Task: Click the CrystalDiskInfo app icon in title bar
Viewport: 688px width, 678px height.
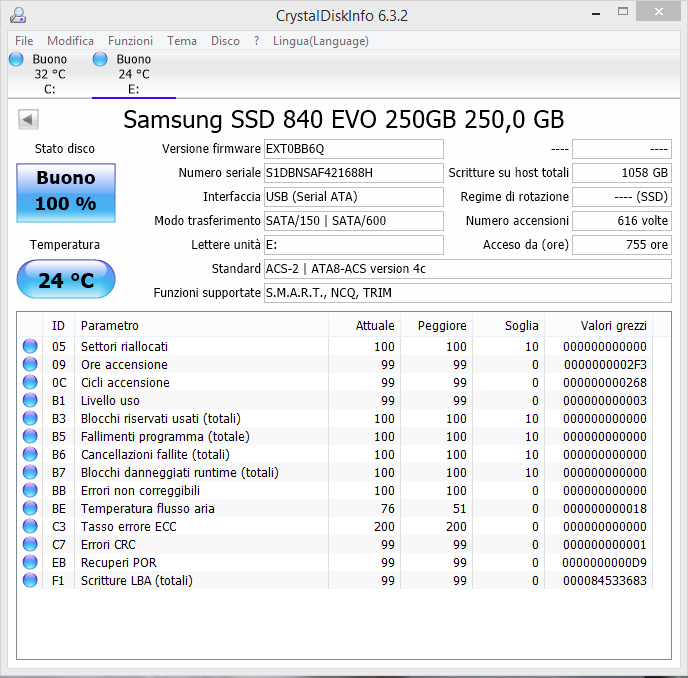Action: pyautogui.click(x=18, y=15)
